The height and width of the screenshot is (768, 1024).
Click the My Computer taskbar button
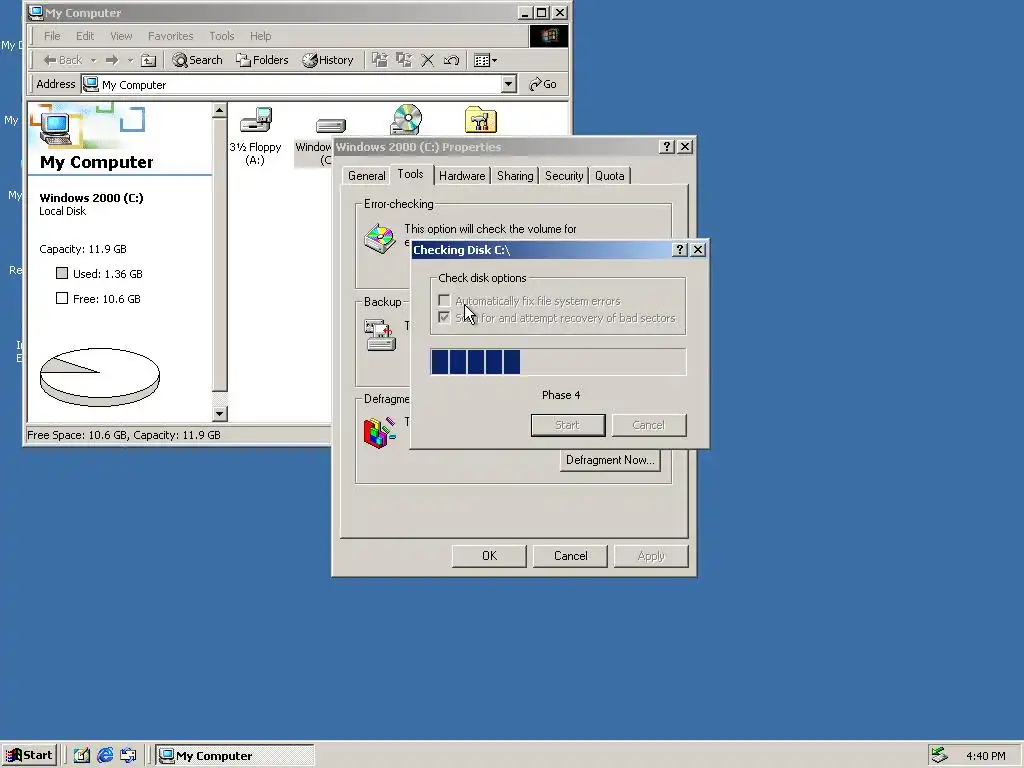[235, 756]
